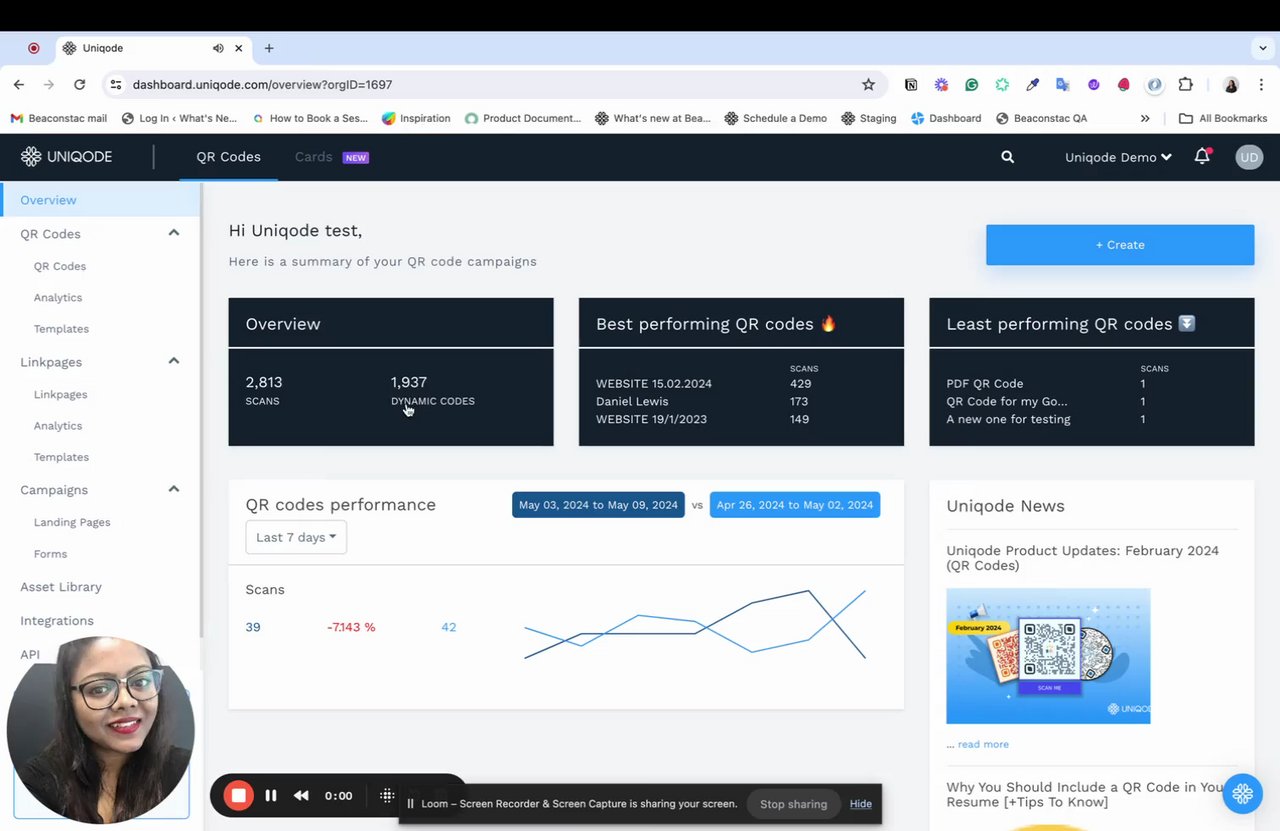Click the eyedropper color picker extension
The width and height of the screenshot is (1280, 831).
(x=1033, y=85)
